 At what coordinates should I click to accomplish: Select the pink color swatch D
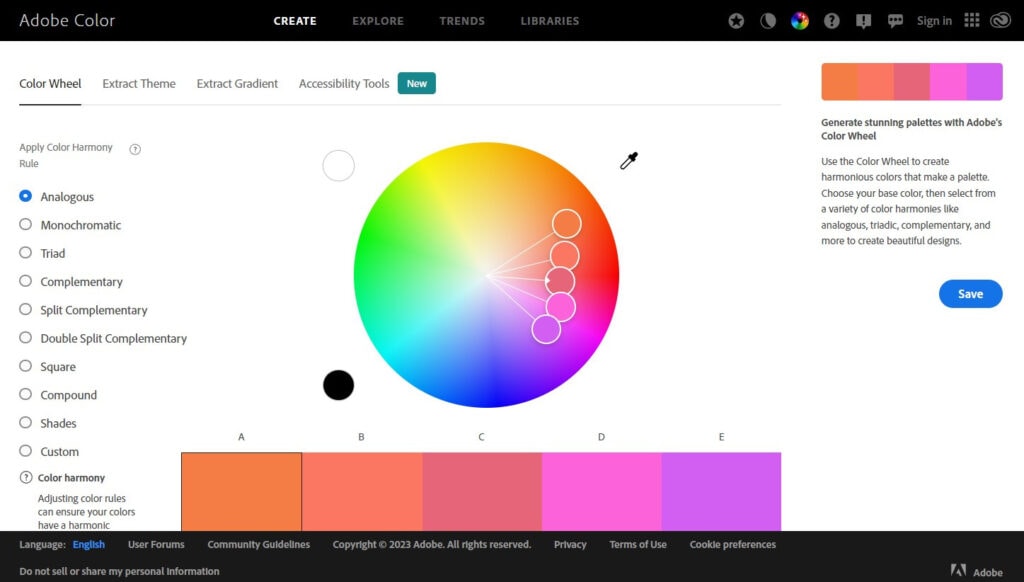click(x=601, y=491)
